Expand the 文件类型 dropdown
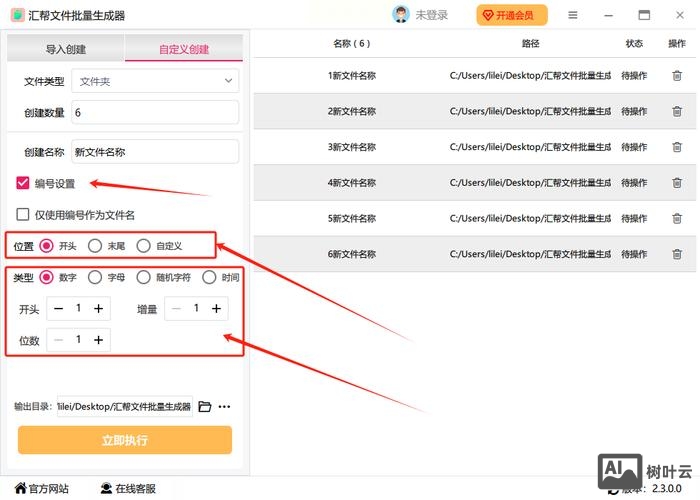 (x=155, y=81)
